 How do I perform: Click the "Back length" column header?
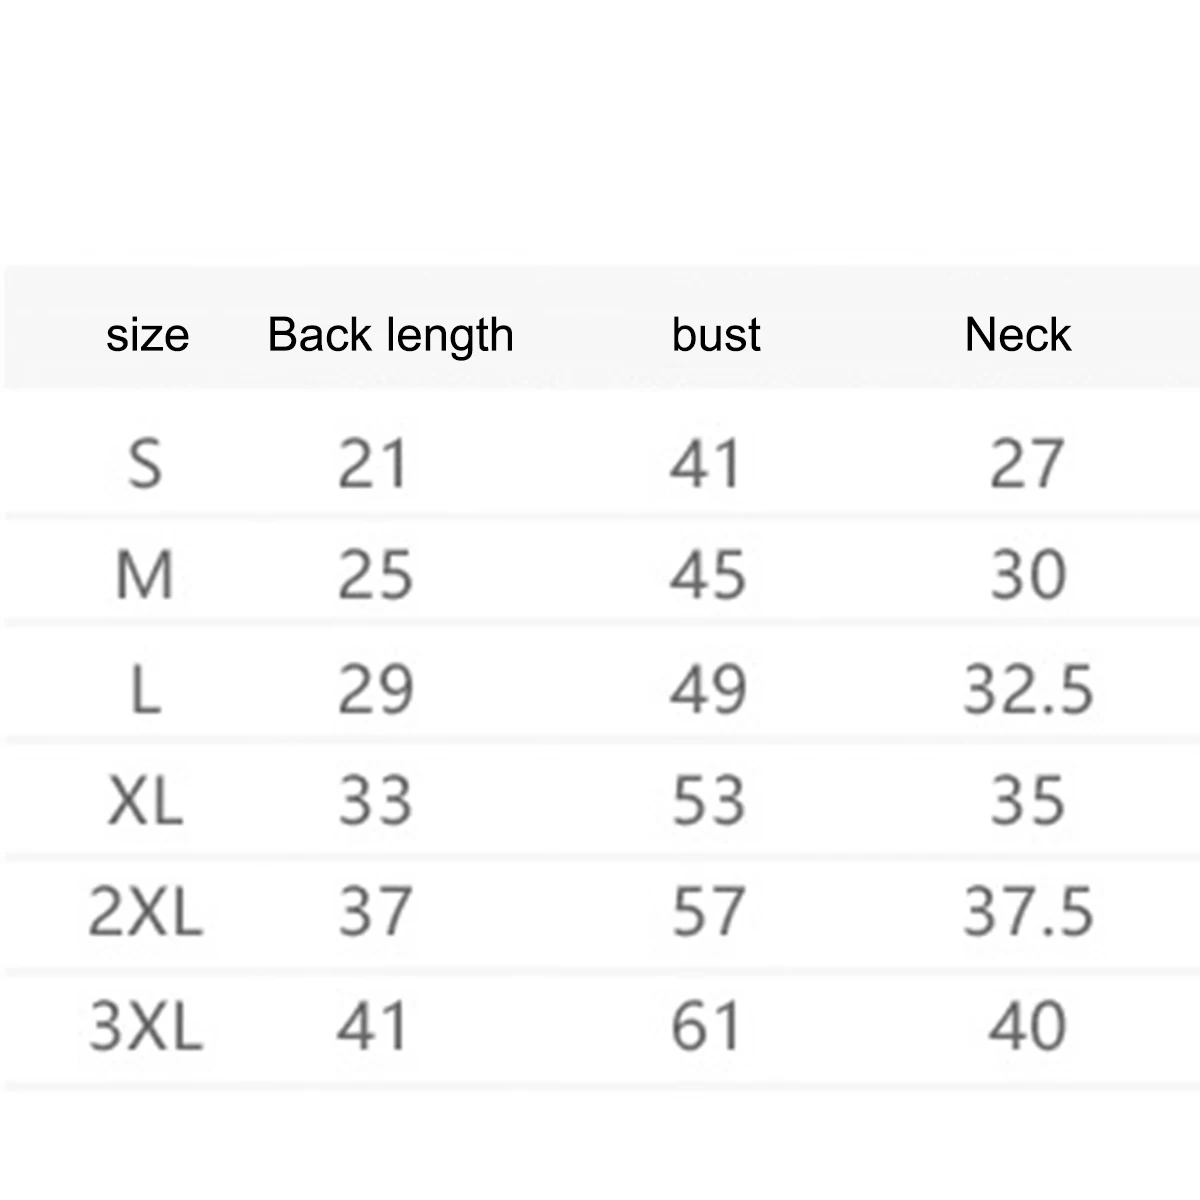pyautogui.click(x=390, y=335)
